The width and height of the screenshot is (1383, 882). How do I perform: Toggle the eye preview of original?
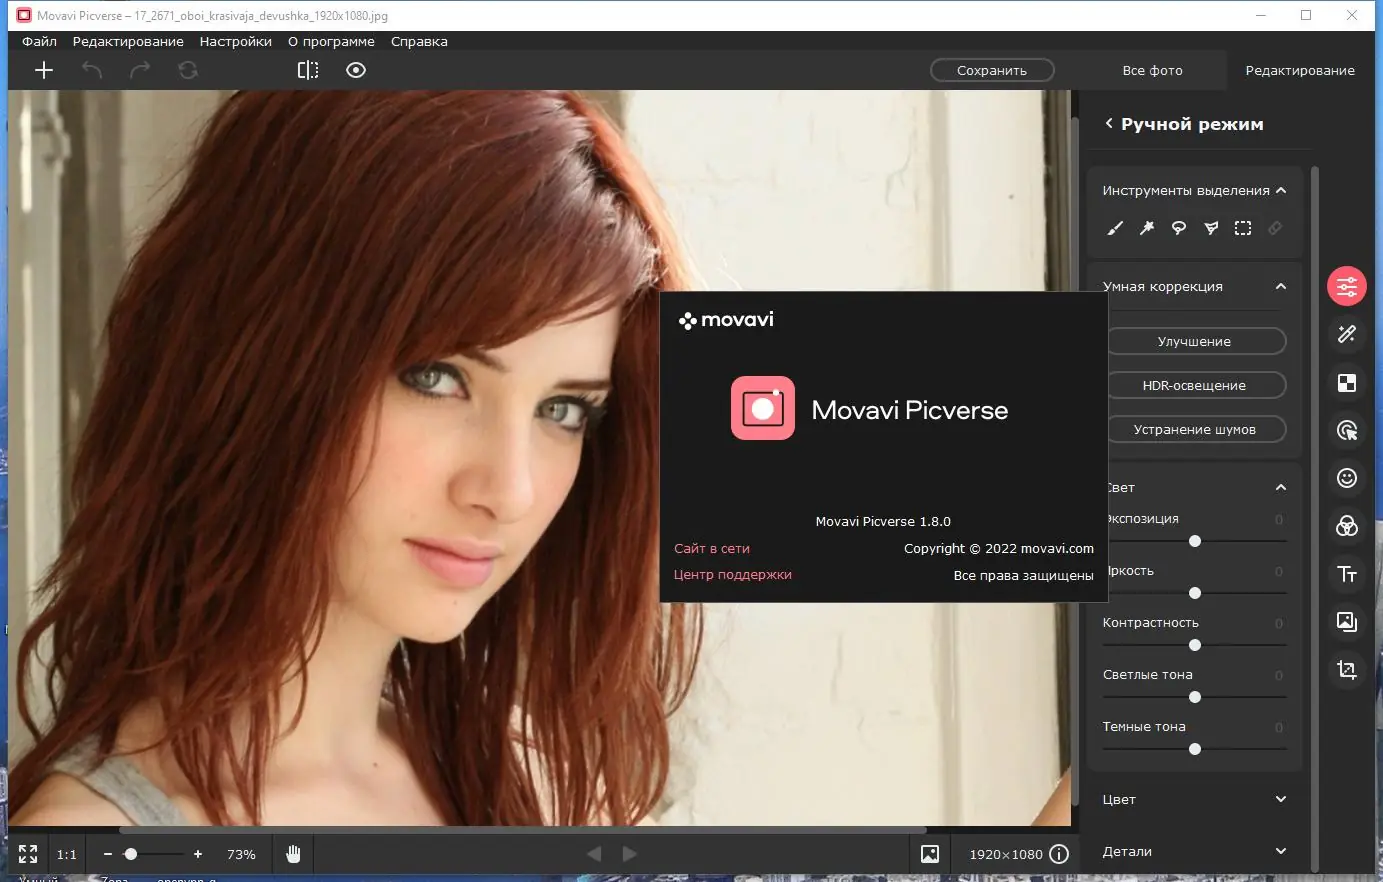tap(356, 70)
